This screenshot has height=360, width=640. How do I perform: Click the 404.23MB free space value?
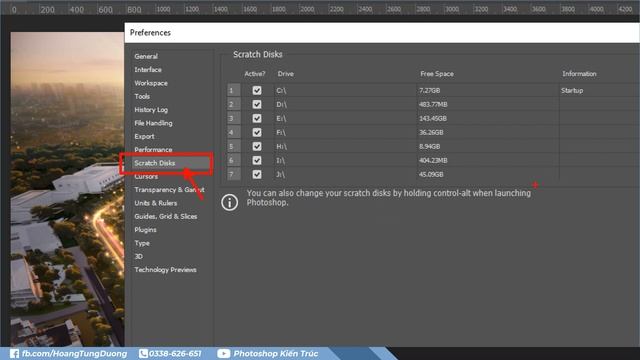433,160
